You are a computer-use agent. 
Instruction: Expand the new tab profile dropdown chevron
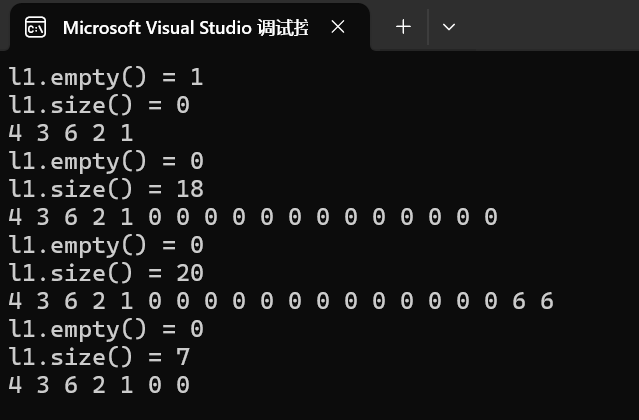(x=449, y=27)
